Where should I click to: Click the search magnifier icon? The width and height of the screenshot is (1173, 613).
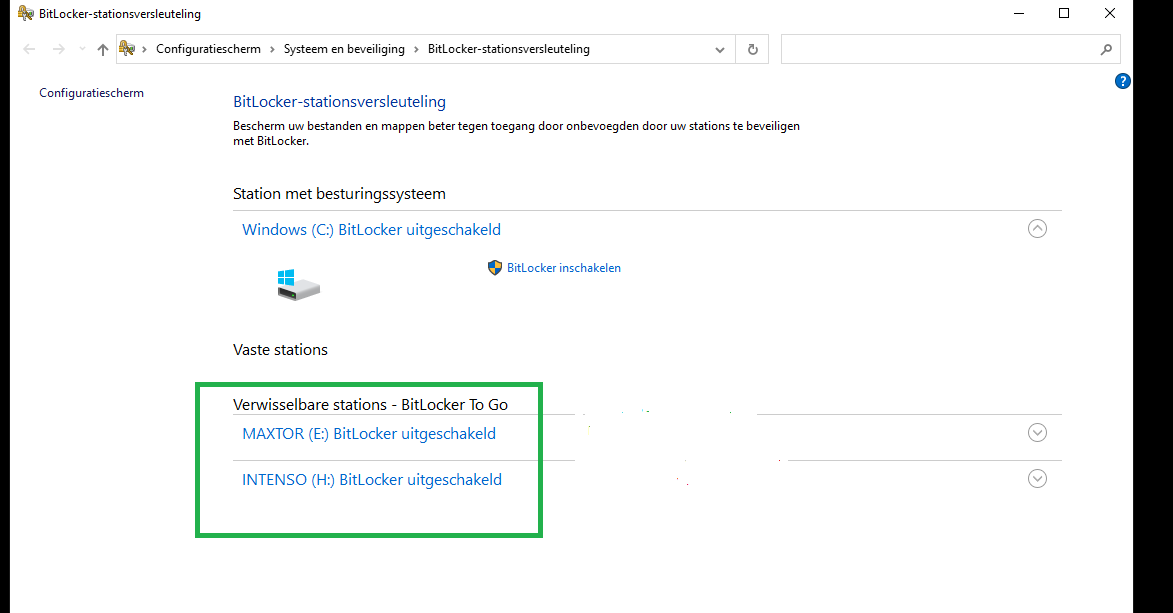1106,49
